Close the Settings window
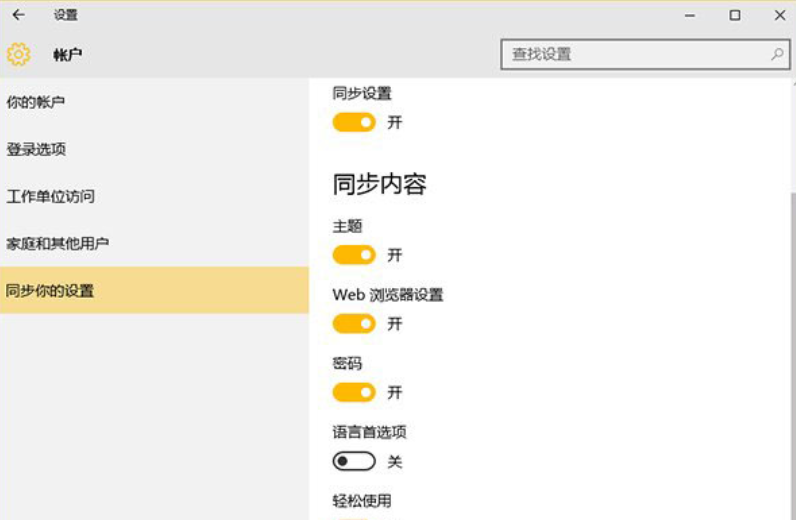Image resolution: width=796 pixels, height=520 pixels. coord(780,15)
